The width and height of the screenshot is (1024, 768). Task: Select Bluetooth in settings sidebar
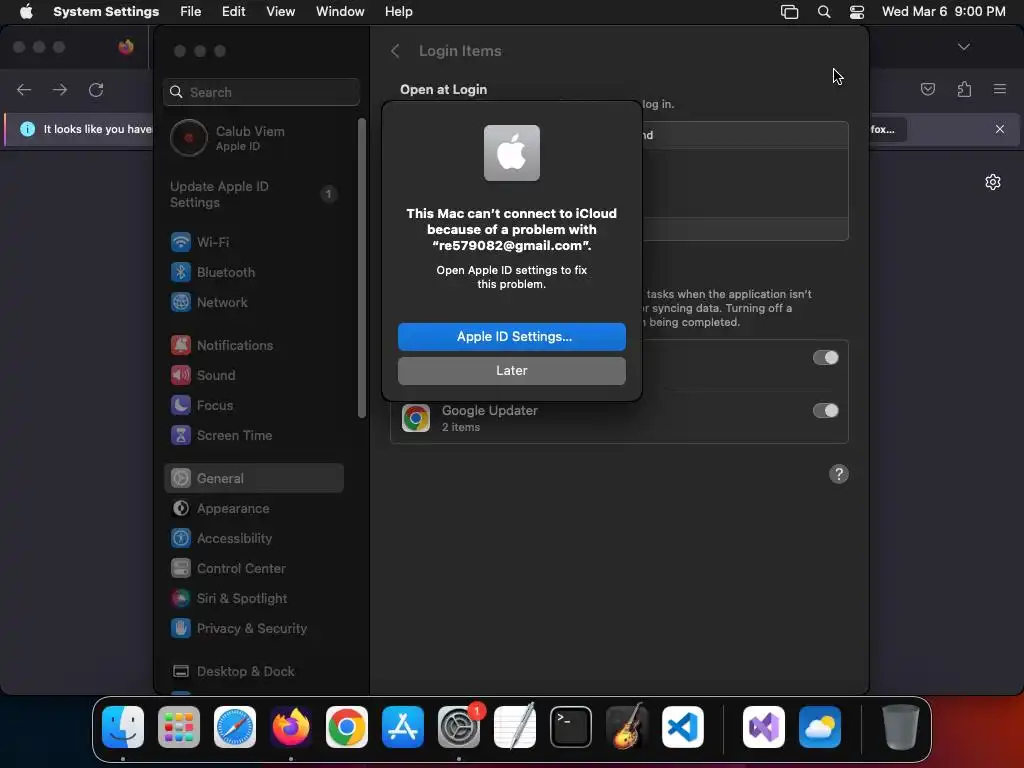click(x=255, y=272)
